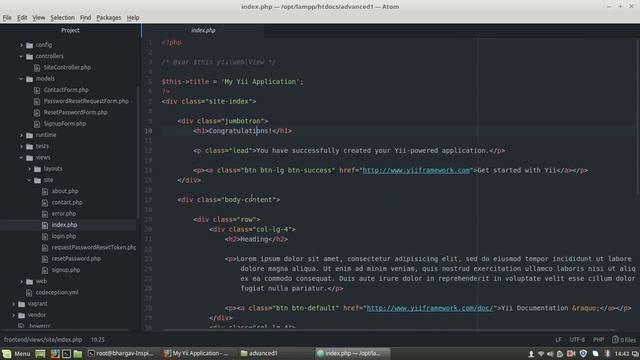Select index.php in the tree view
Image resolution: width=640 pixels, height=360 pixels.
64,225
